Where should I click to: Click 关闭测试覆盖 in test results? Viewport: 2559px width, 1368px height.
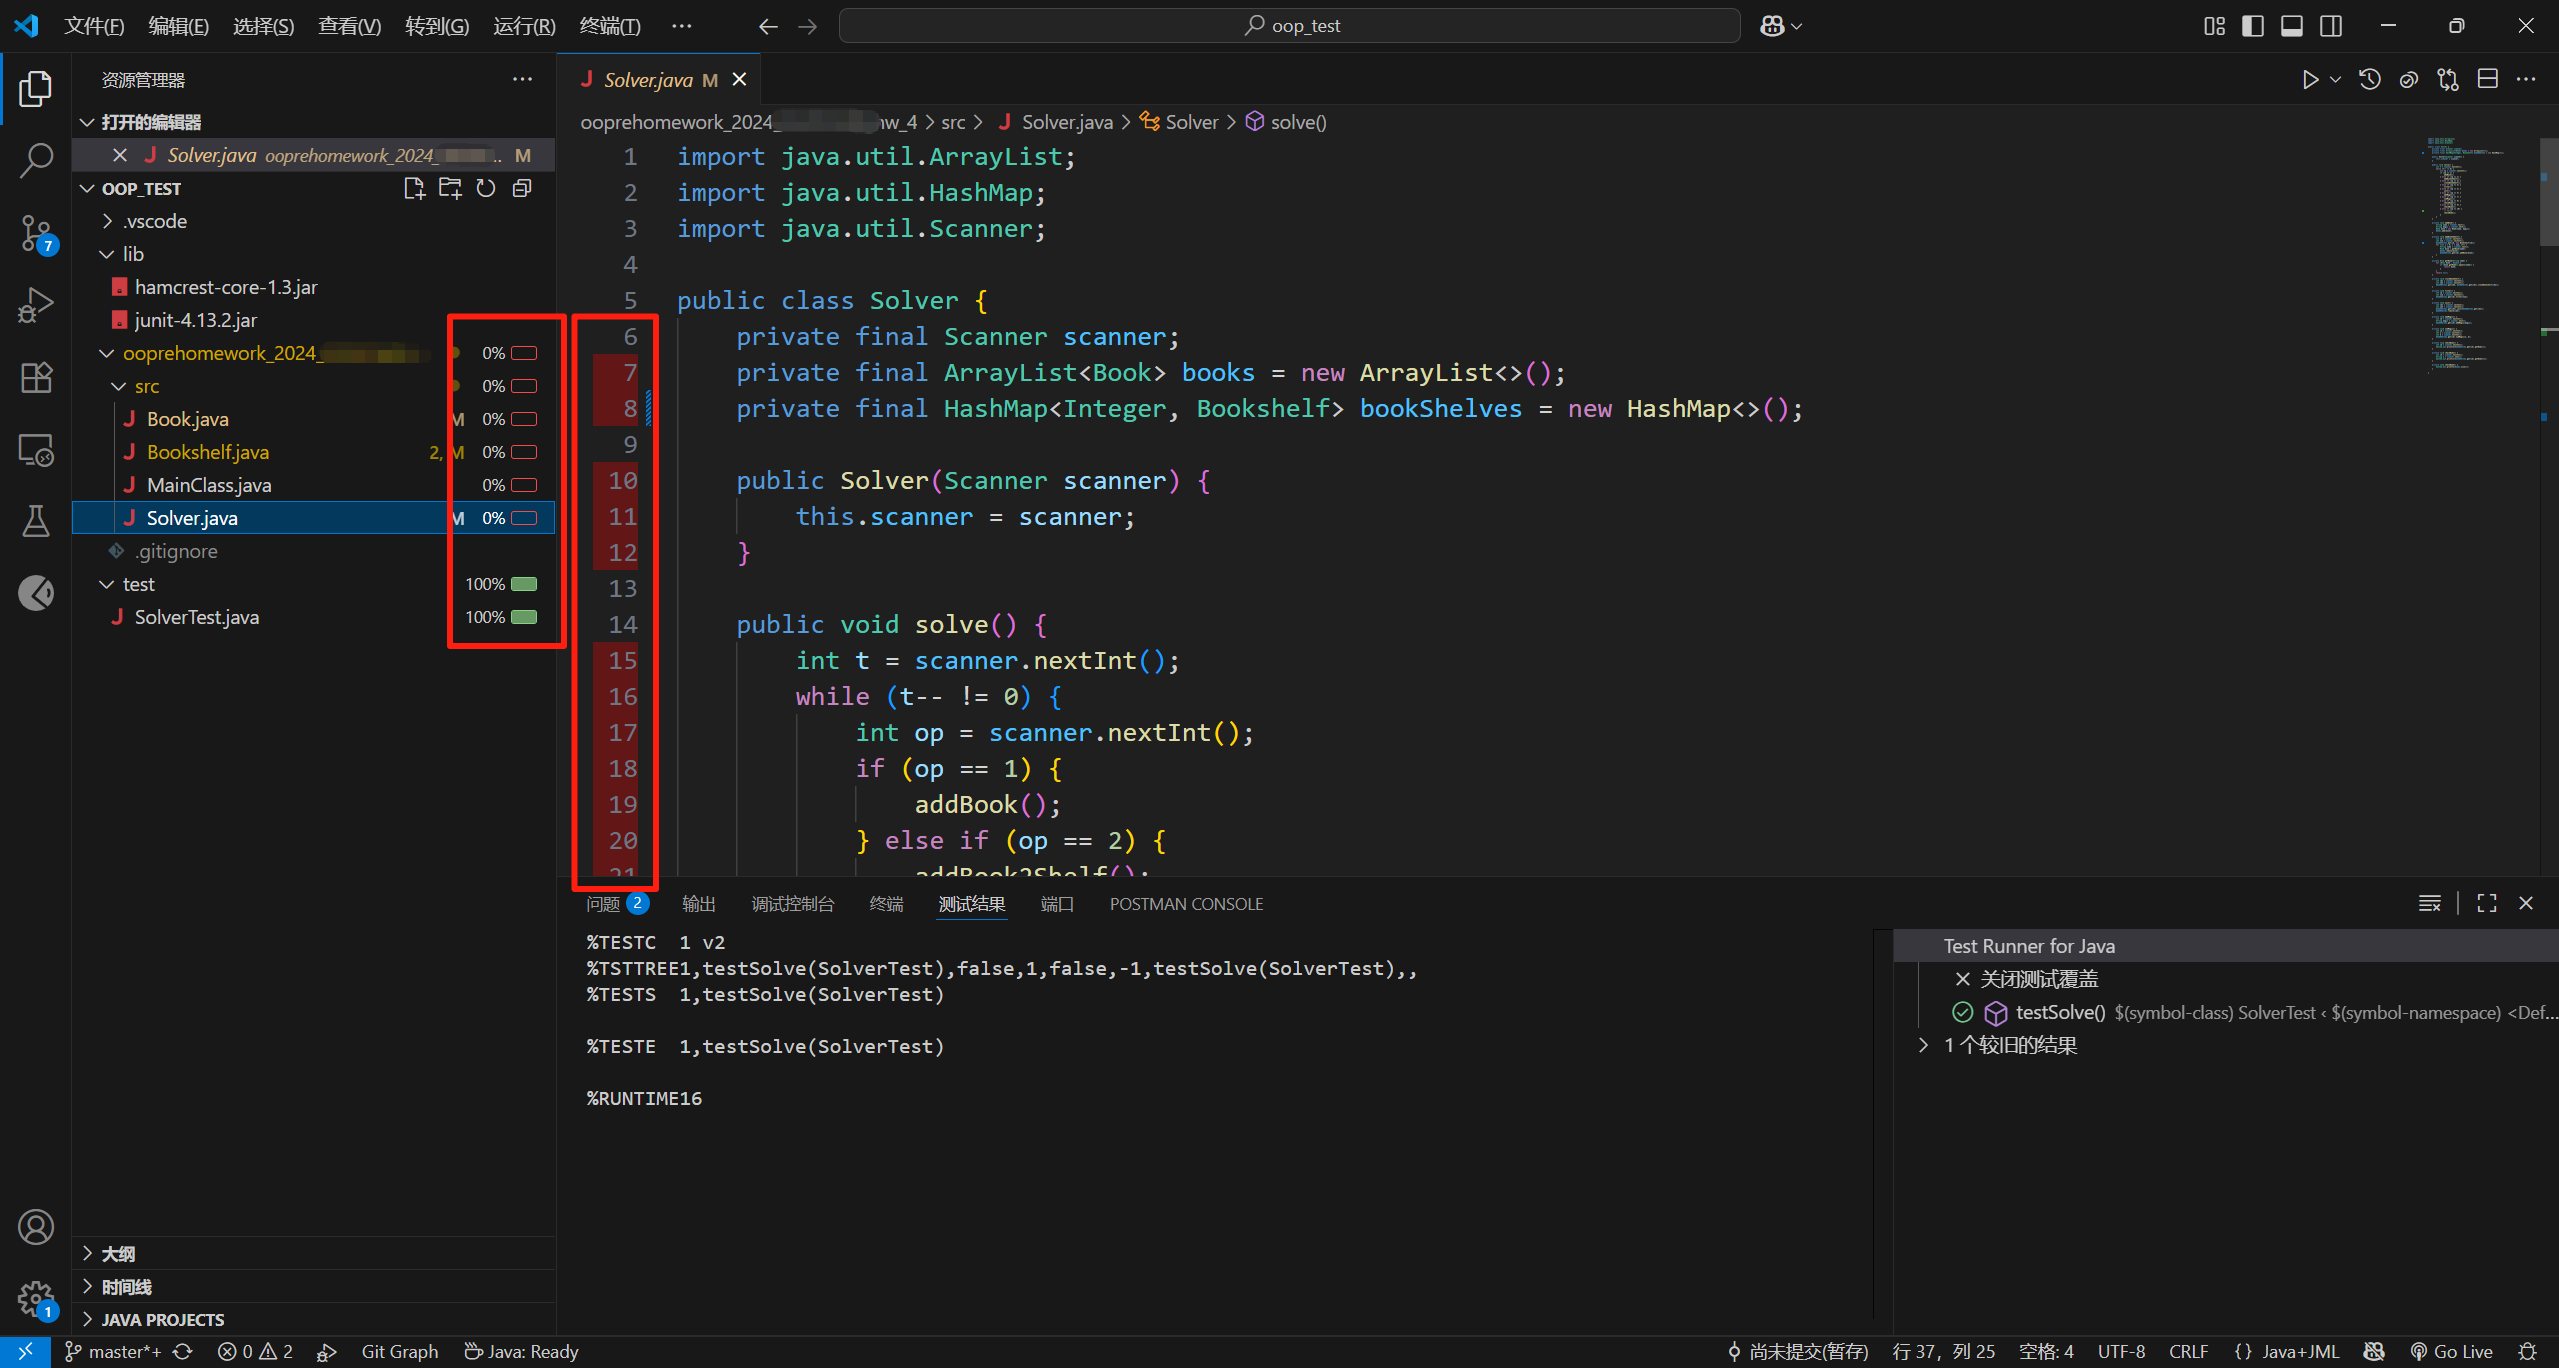(x=2038, y=979)
